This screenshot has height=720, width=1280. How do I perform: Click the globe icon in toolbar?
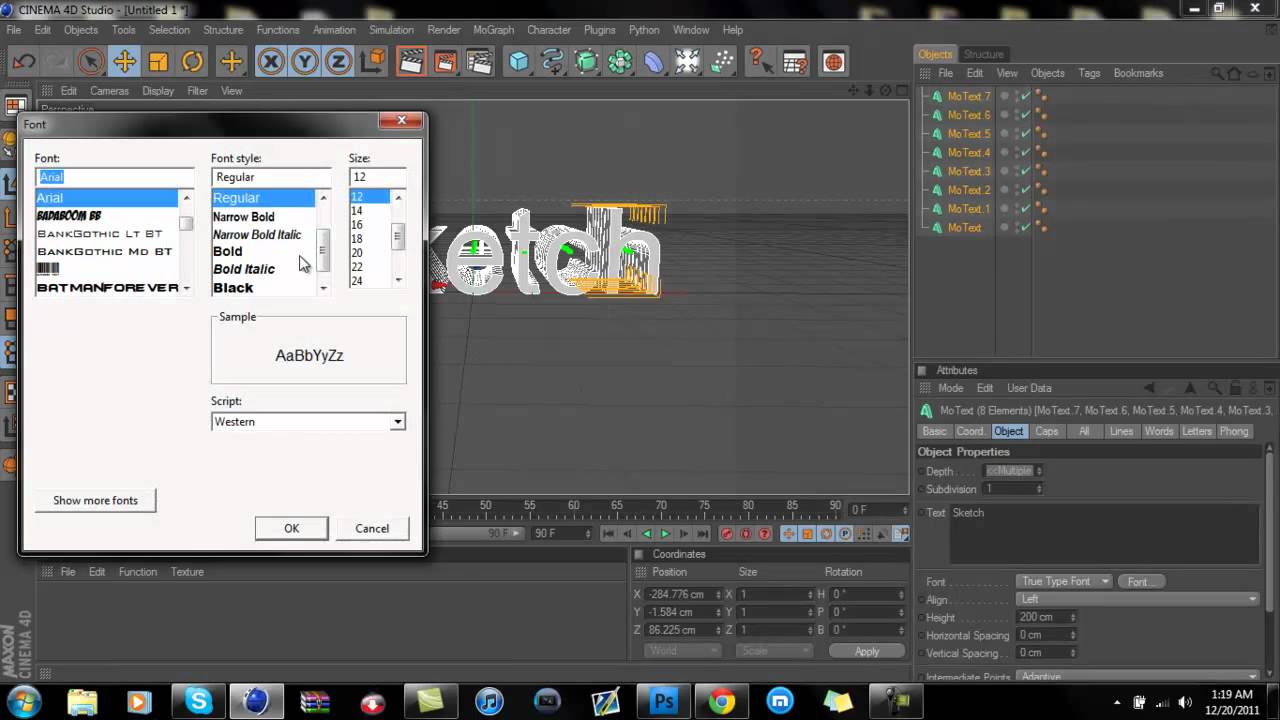tap(833, 62)
